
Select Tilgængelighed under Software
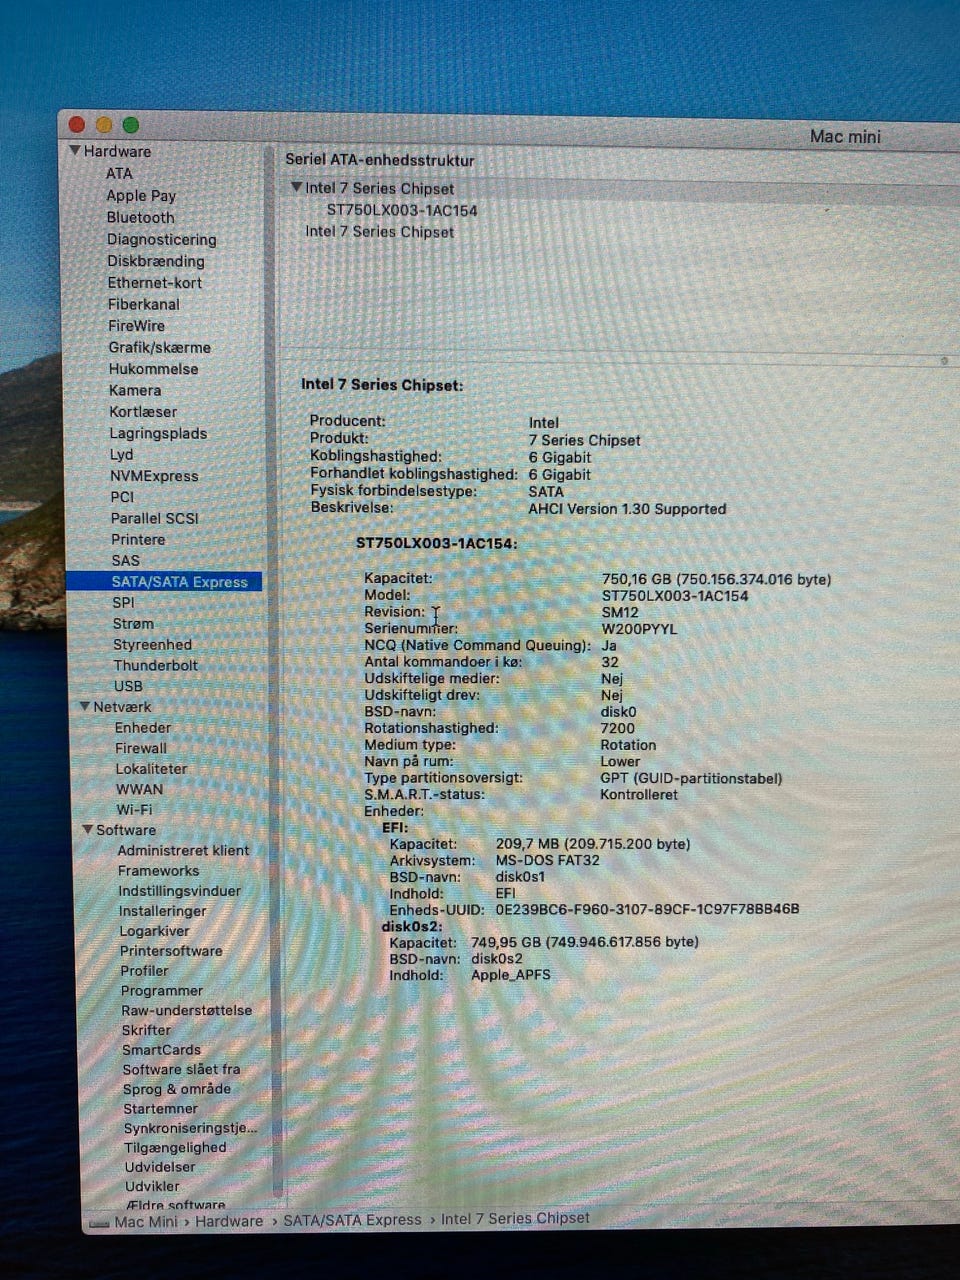click(x=175, y=1148)
